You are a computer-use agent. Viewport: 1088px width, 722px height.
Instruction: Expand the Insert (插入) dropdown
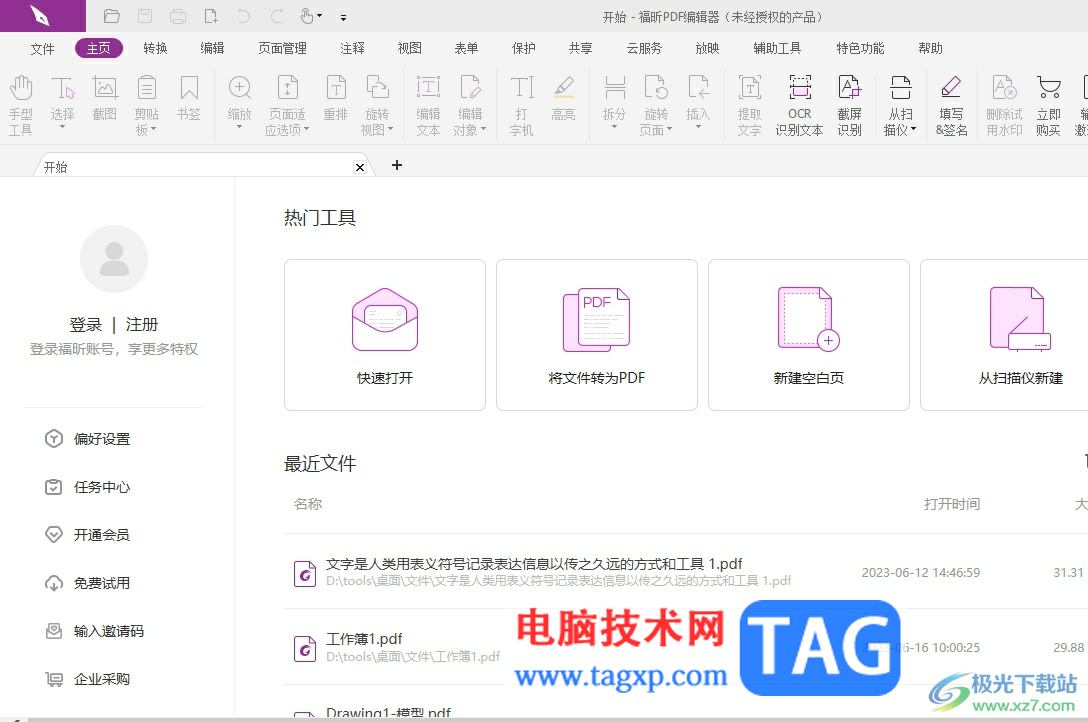coord(698,127)
